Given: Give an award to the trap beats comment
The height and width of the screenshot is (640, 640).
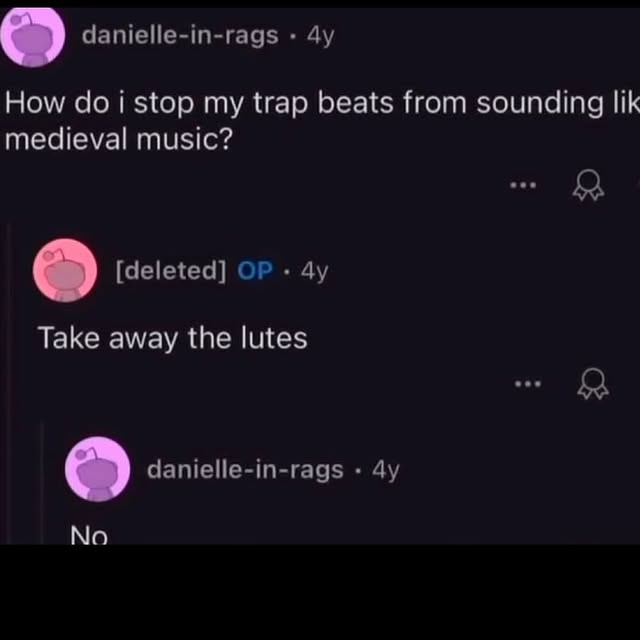Looking at the screenshot, I should tap(588, 185).
